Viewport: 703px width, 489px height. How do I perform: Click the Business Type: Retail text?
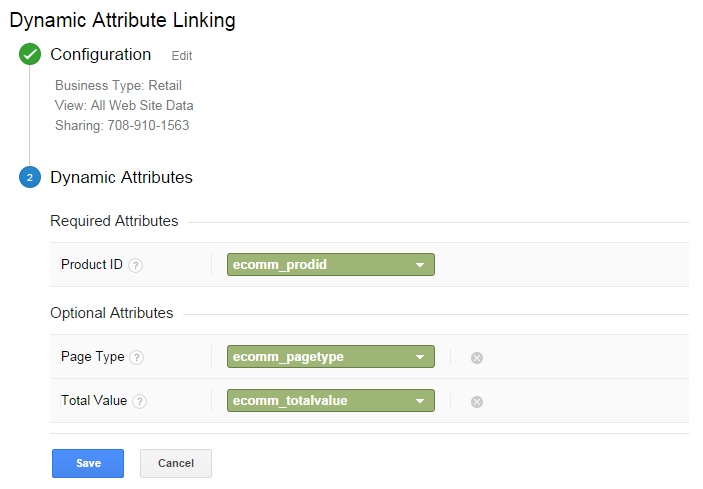pyautogui.click(x=118, y=86)
